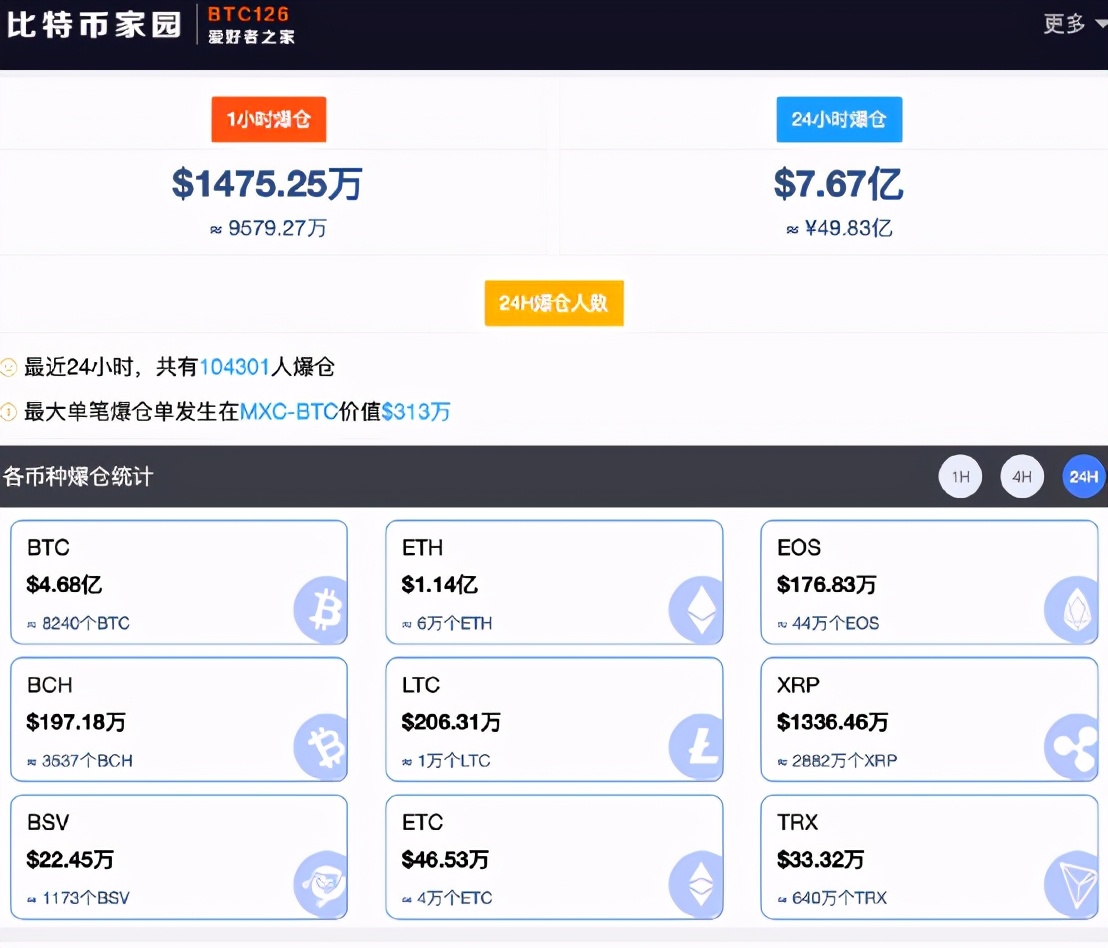Viewport: 1108px width, 948px height.
Task: Switch coin statistics to 1H
Action: 960,477
